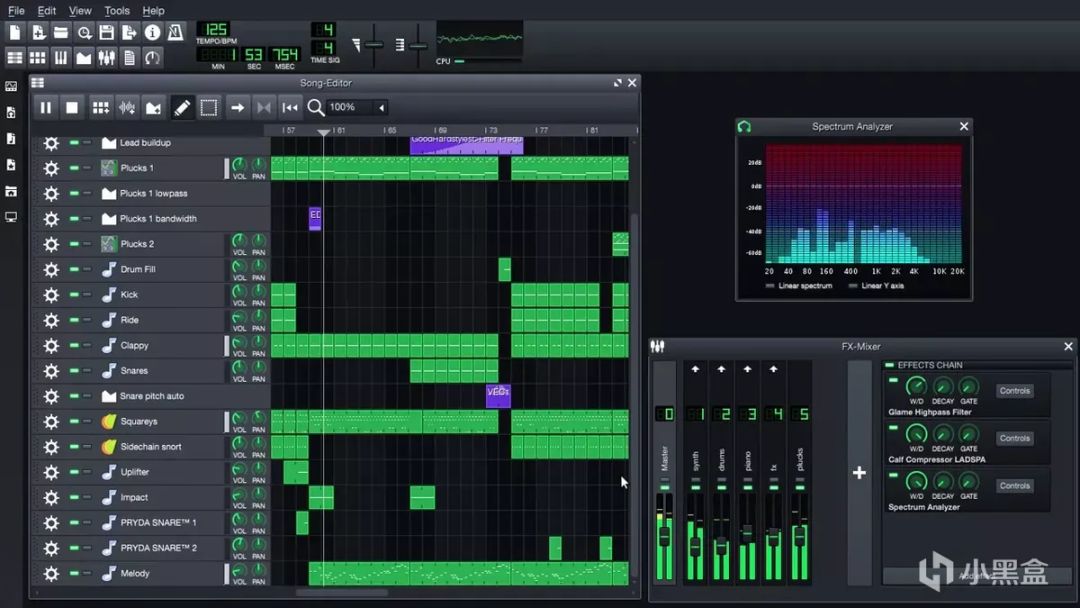Add a new FX channel with the plus button

[x=859, y=473]
